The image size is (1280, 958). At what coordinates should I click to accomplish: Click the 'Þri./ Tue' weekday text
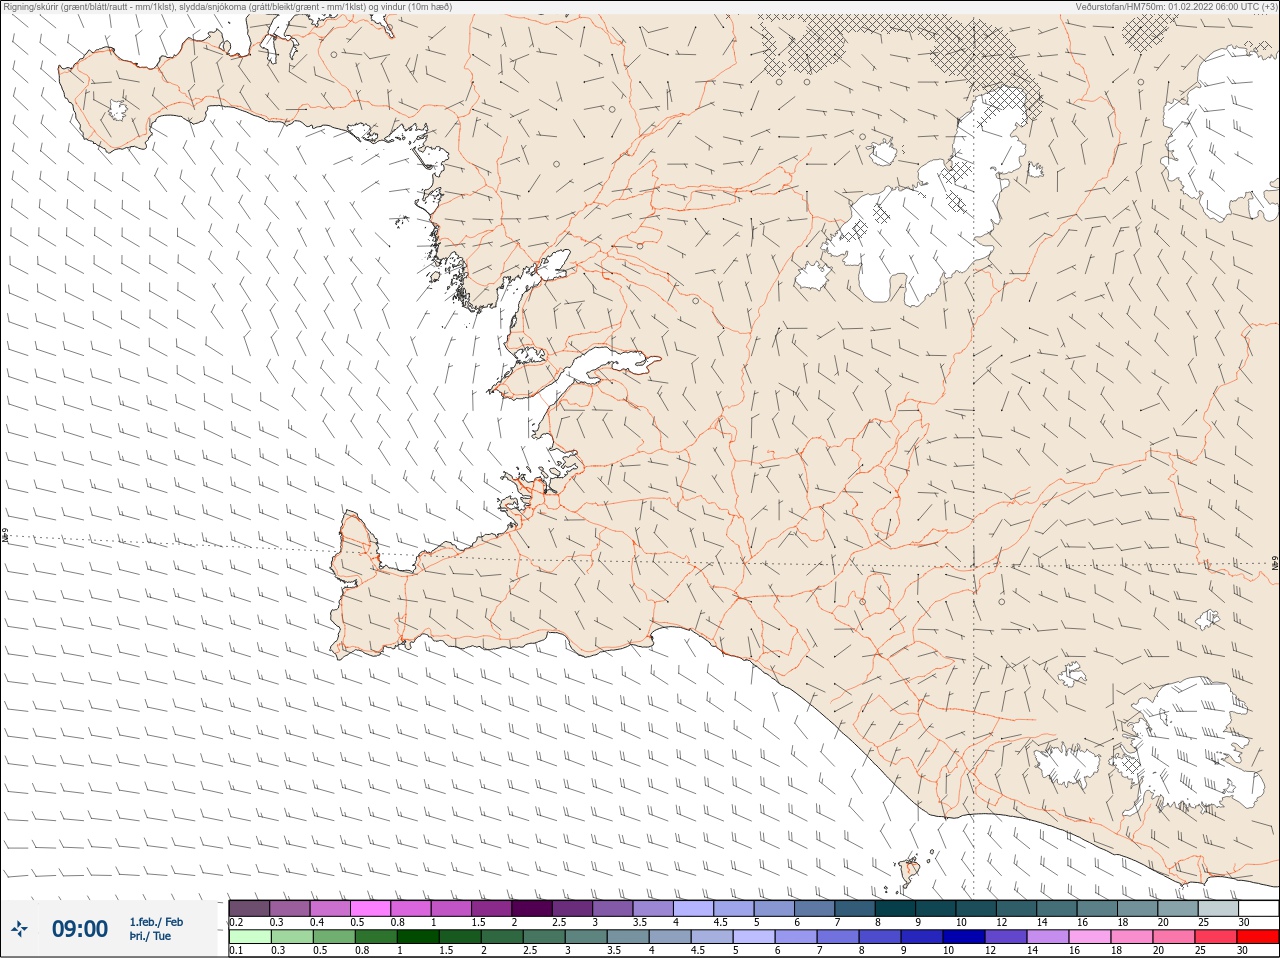pos(150,936)
